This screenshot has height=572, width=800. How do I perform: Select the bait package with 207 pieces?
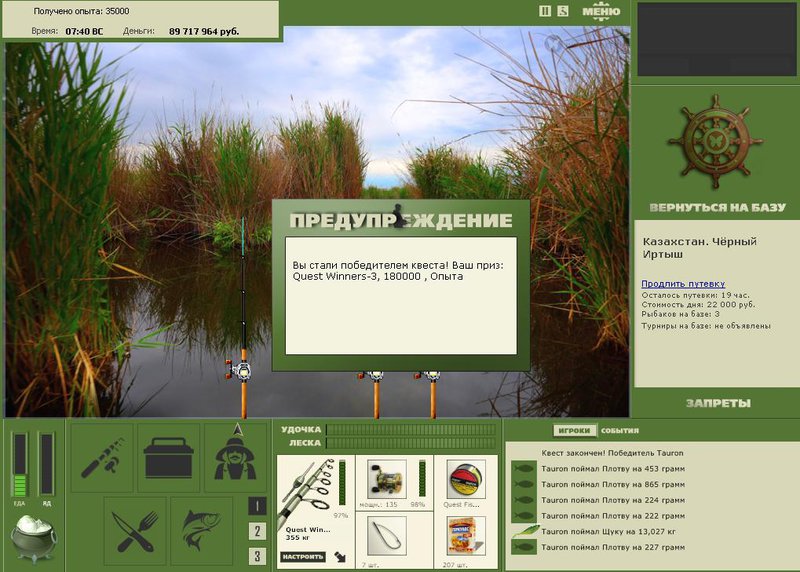coord(466,536)
